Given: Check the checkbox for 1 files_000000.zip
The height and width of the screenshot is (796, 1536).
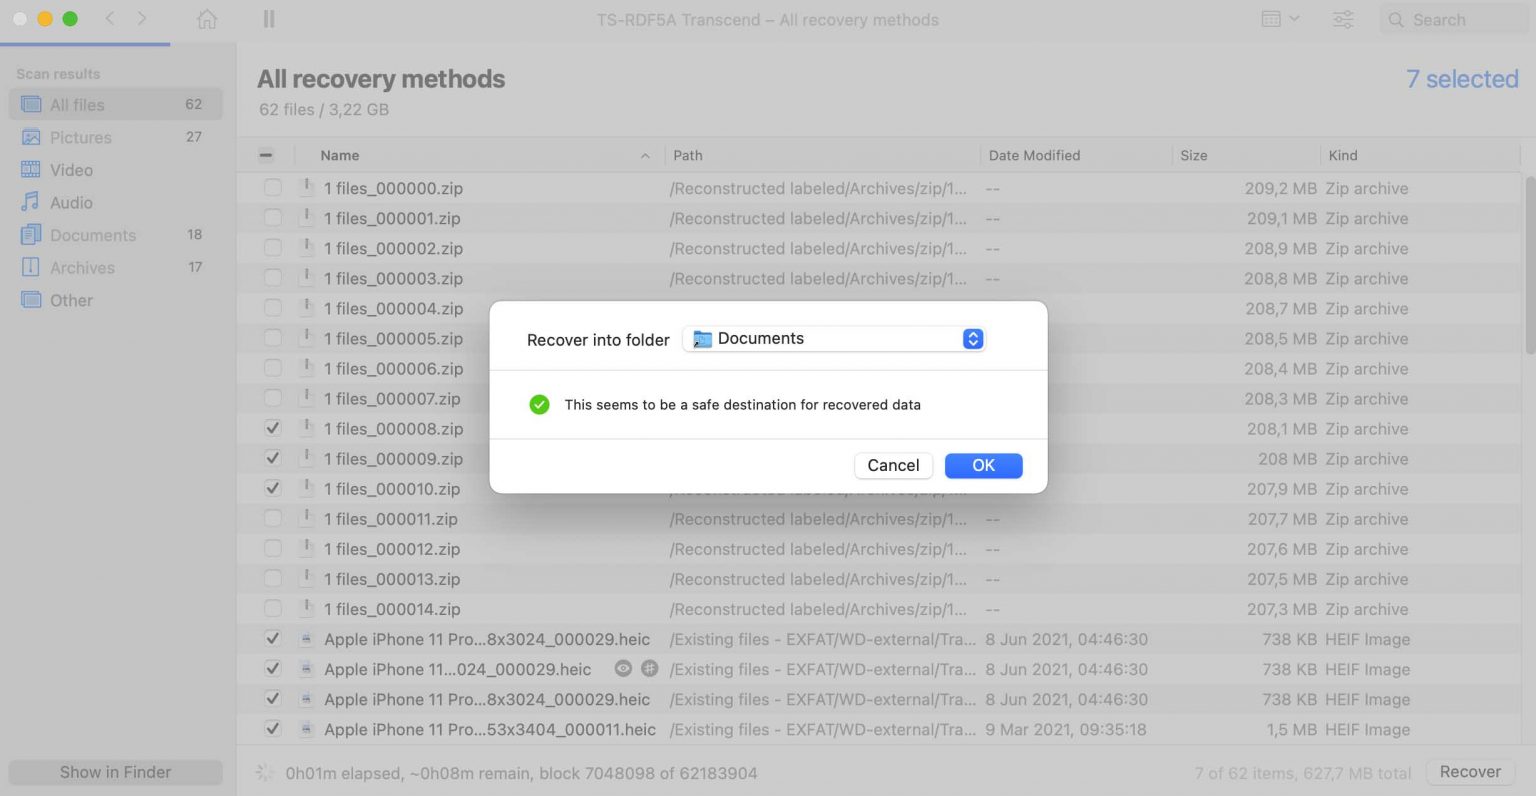Looking at the screenshot, I should (x=271, y=188).
